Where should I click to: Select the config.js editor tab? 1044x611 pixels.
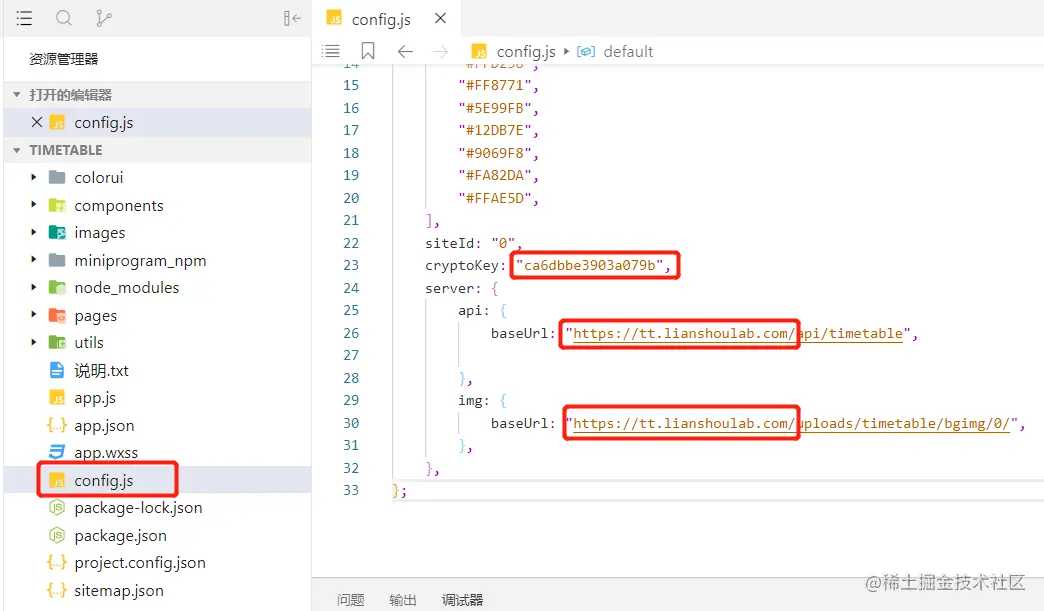(386, 19)
